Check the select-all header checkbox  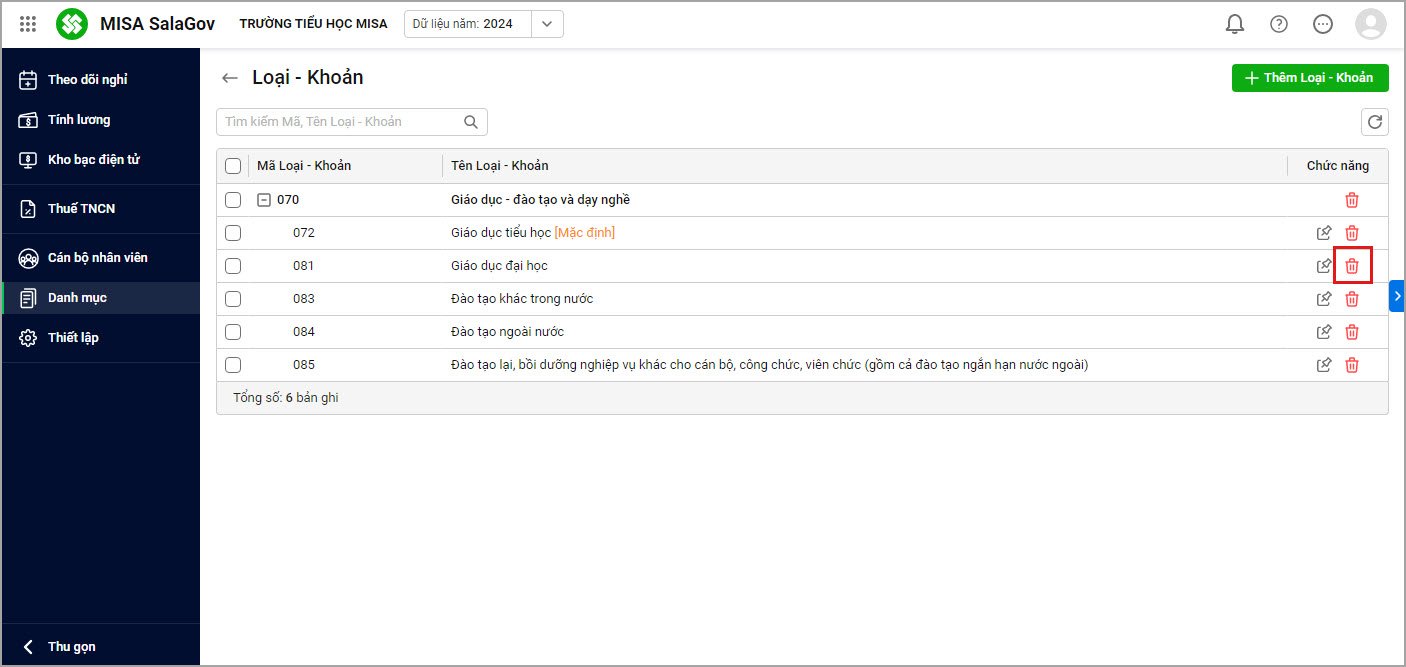(x=233, y=166)
